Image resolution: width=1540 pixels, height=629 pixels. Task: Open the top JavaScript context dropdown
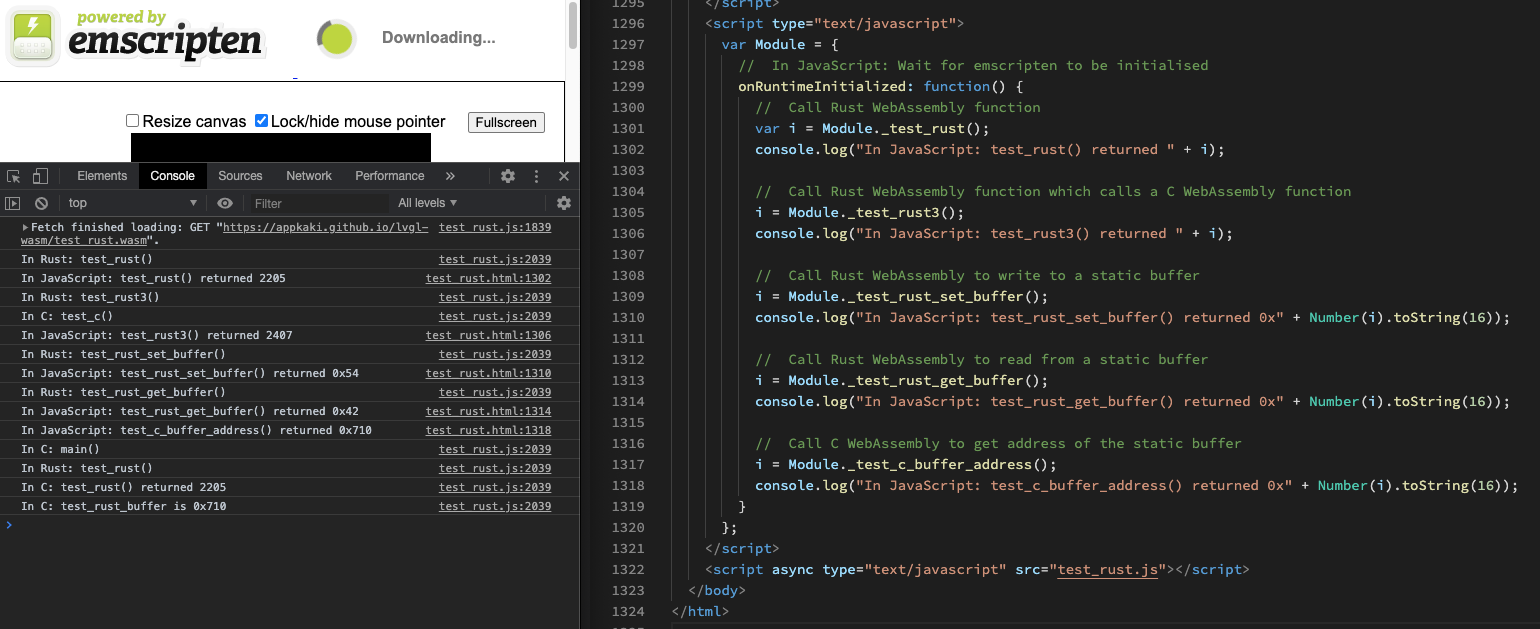tap(132, 203)
